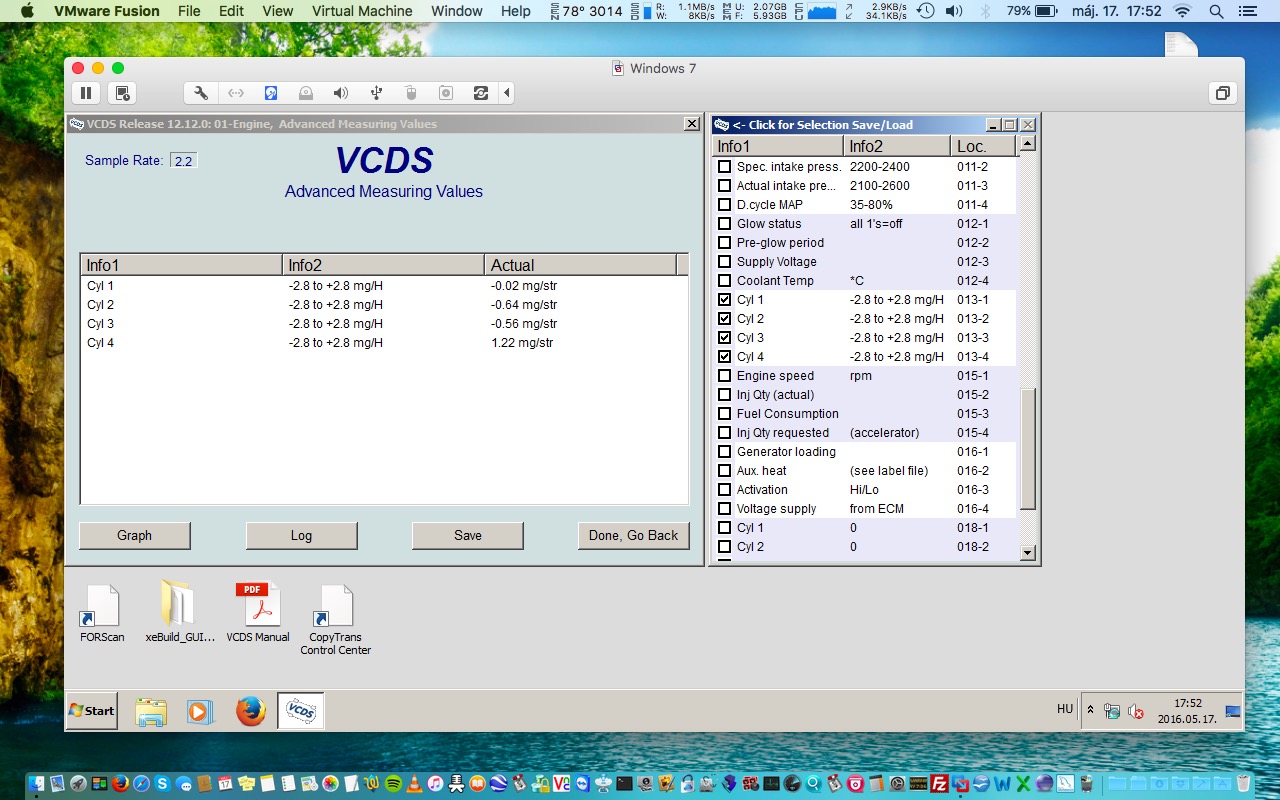Open the Windows Start menu
The image size is (1280, 800).
pos(91,711)
